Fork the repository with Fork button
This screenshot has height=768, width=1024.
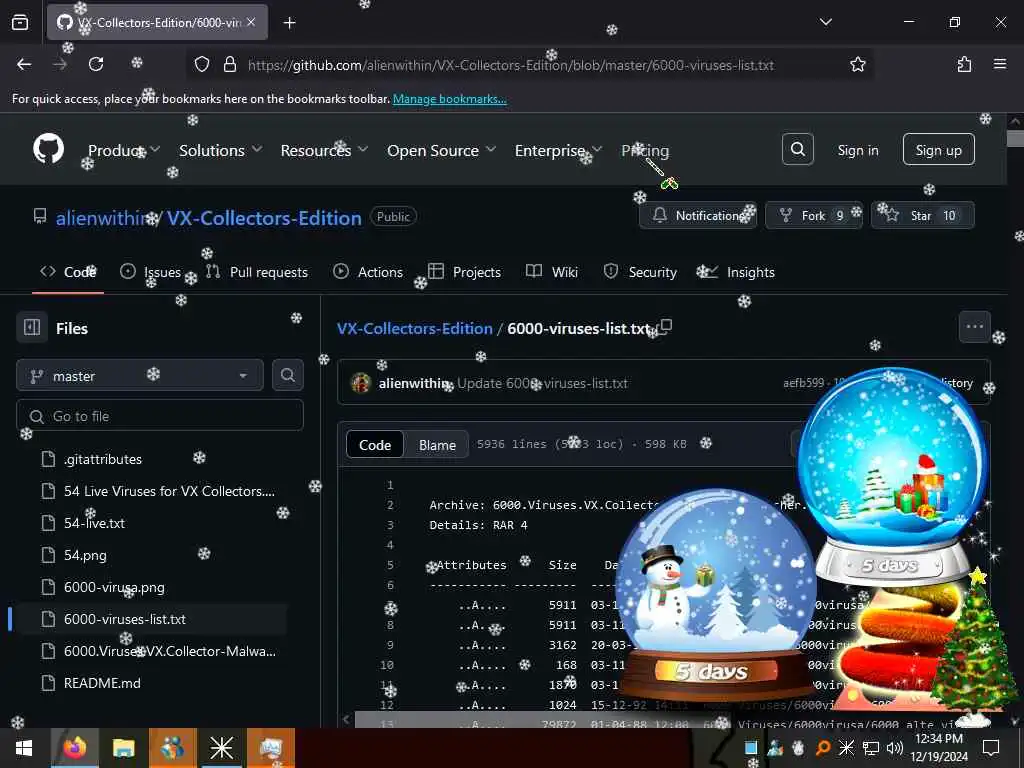pyautogui.click(x=814, y=216)
